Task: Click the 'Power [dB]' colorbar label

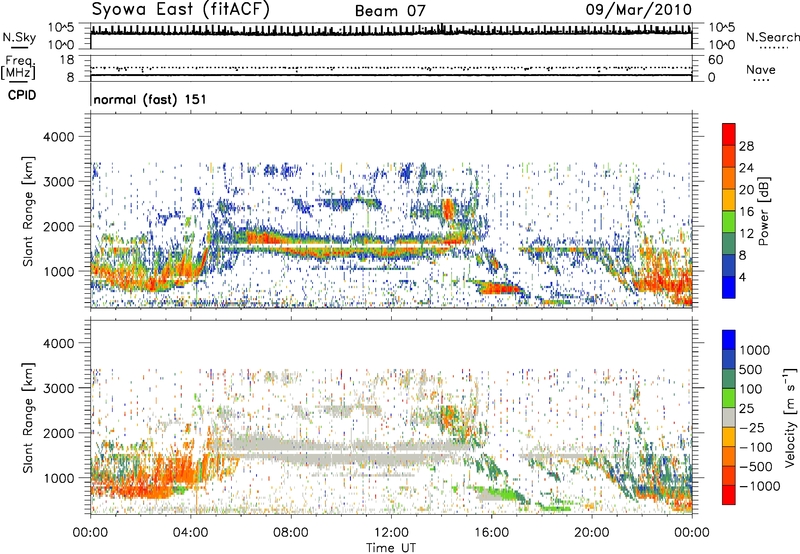Action: [x=763, y=211]
